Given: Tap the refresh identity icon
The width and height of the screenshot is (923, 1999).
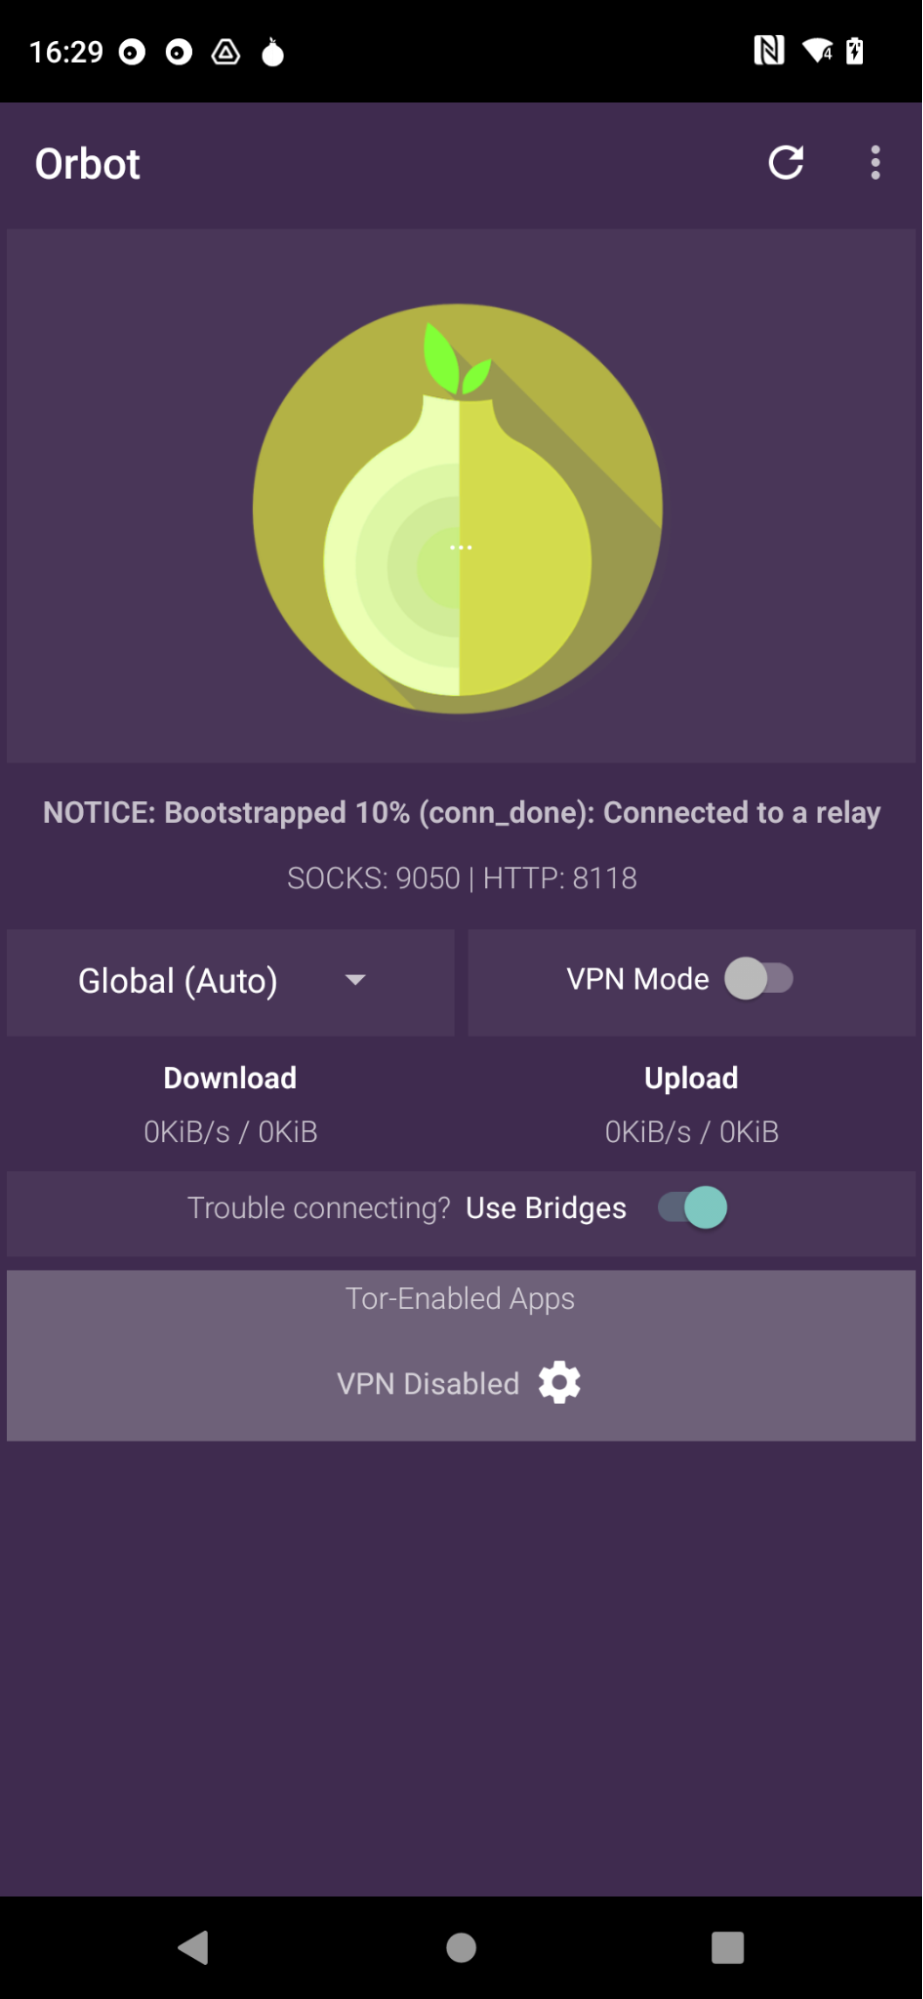Looking at the screenshot, I should pos(786,163).
